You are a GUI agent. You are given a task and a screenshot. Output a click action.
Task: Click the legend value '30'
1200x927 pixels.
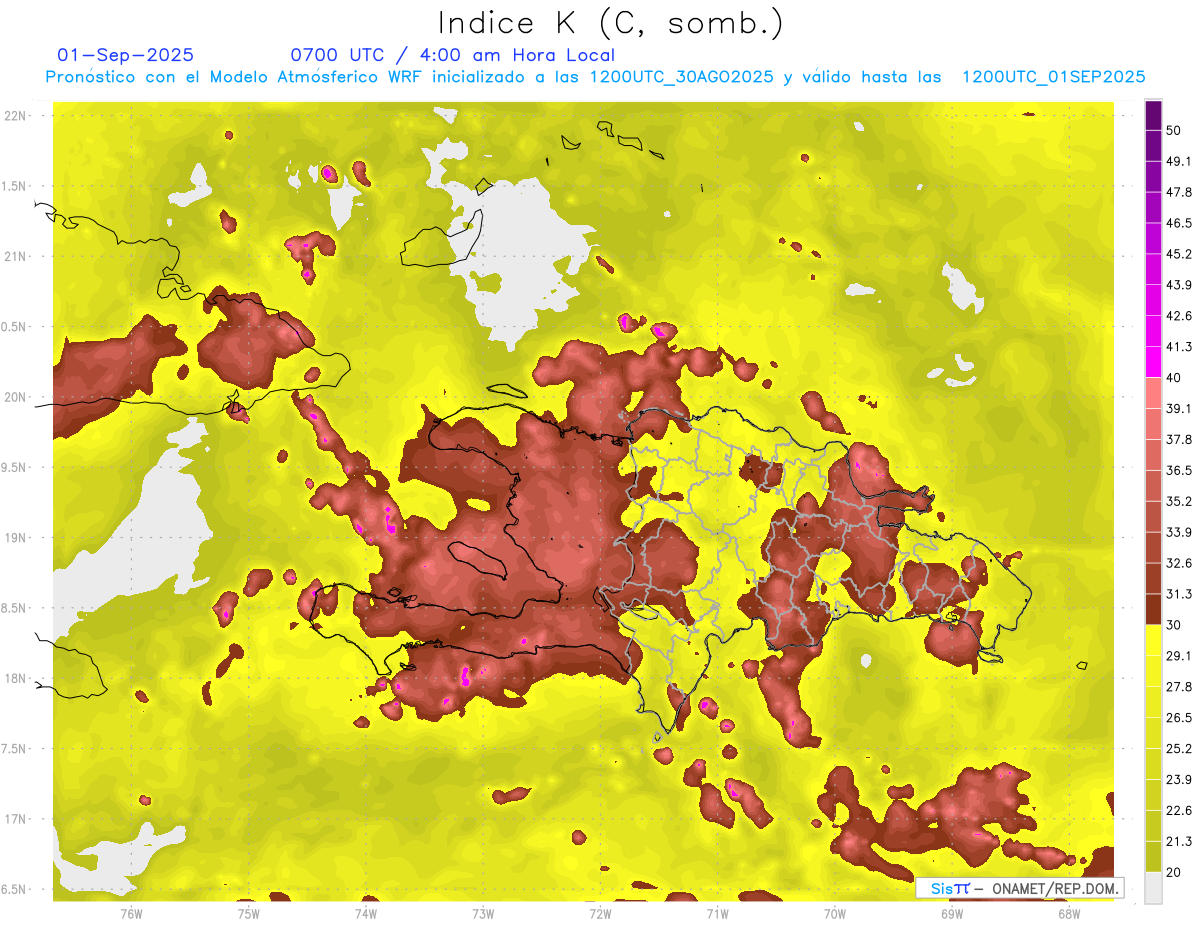[1174, 625]
